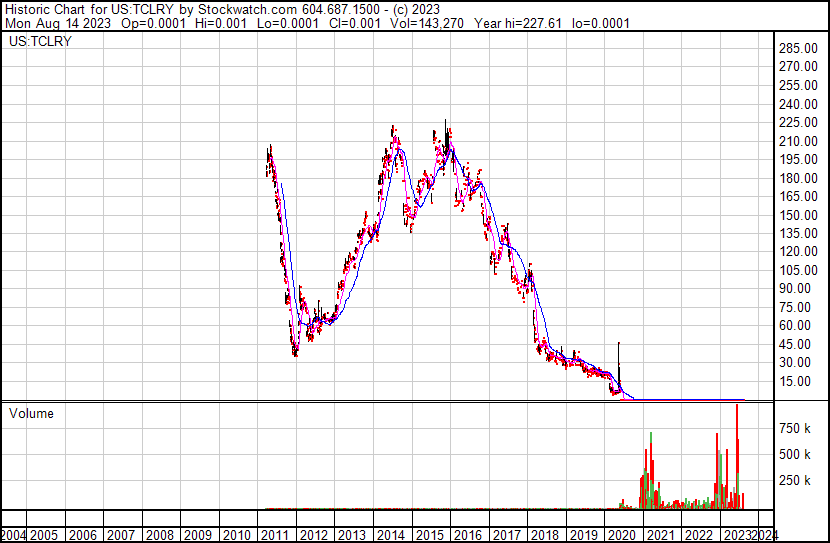Screen dimensions: 830x543
Task: Select the 2016 year label on time axis
Action: pos(468,534)
